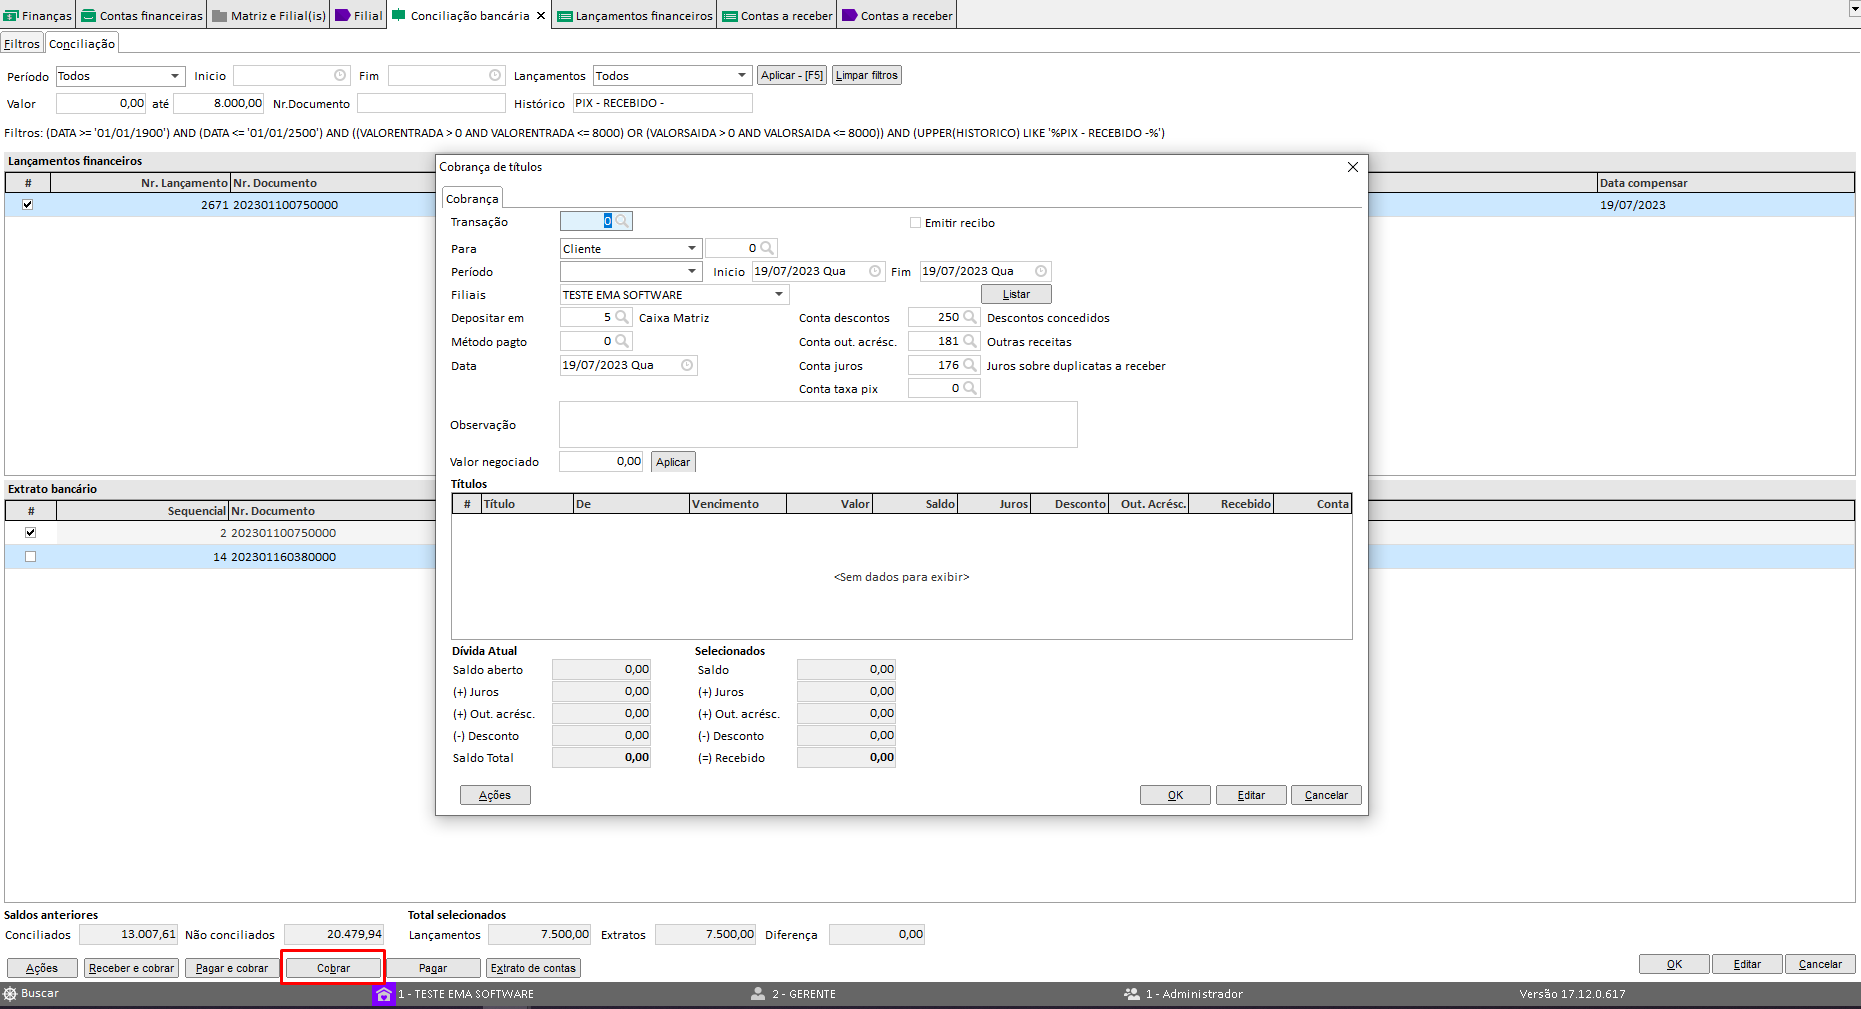The width and height of the screenshot is (1861, 1009).
Task: Open the Para Cliente dropdown
Action: coord(691,248)
